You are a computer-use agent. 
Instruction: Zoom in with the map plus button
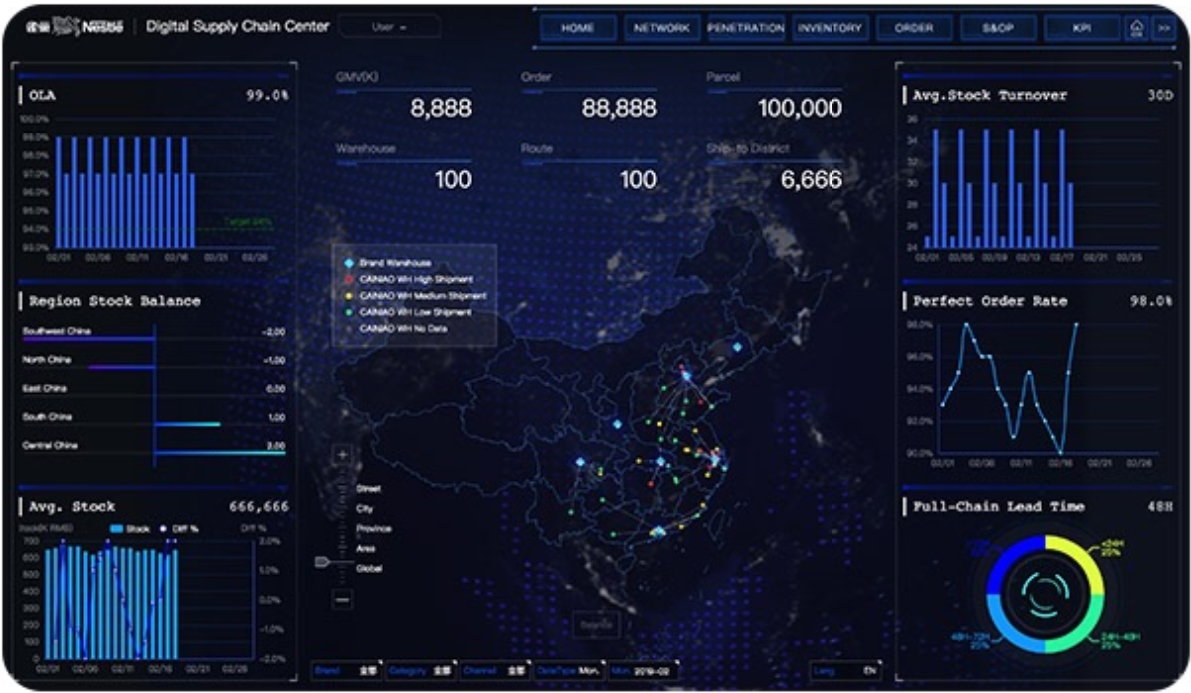(343, 455)
